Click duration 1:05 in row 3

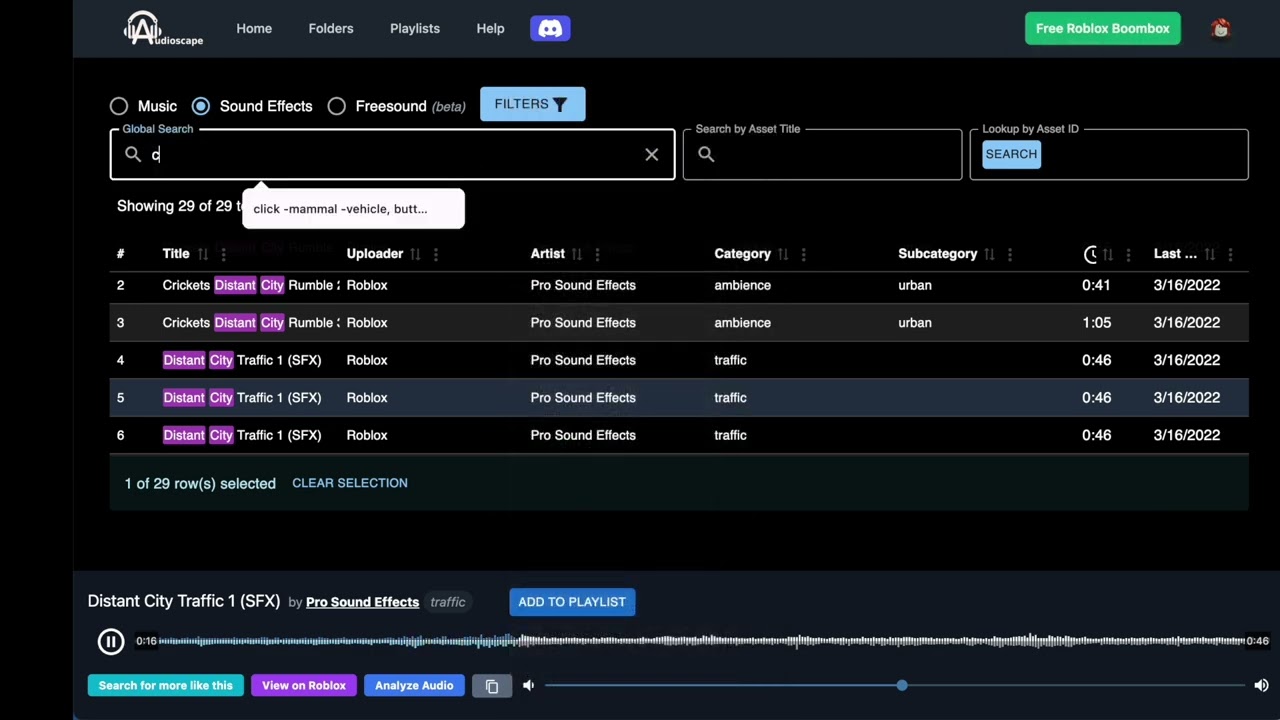pos(1096,323)
